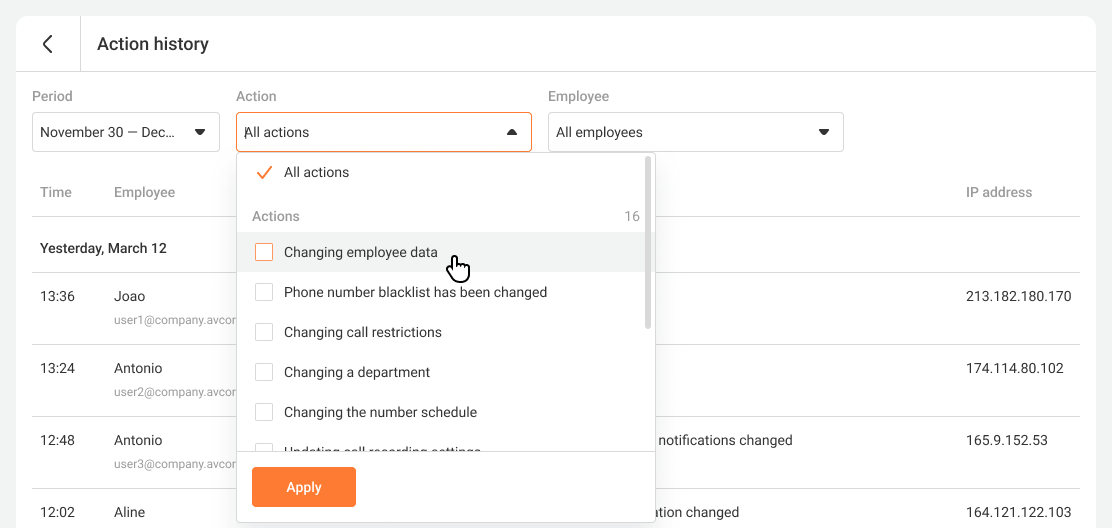Click the notifications changed row text
The height and width of the screenshot is (528, 1112).
pyautogui.click(x=725, y=440)
